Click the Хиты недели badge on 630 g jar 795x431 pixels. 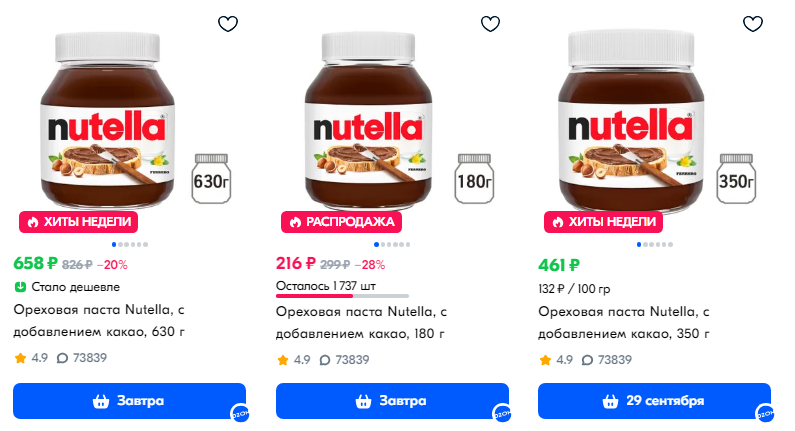click(77, 222)
